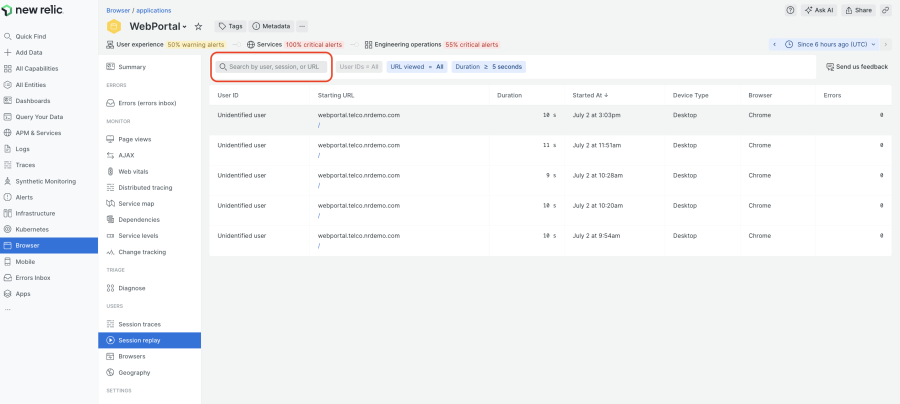This screenshot has height=404, width=900.
Task: Copy permalink with the link icon
Action: point(886,10)
